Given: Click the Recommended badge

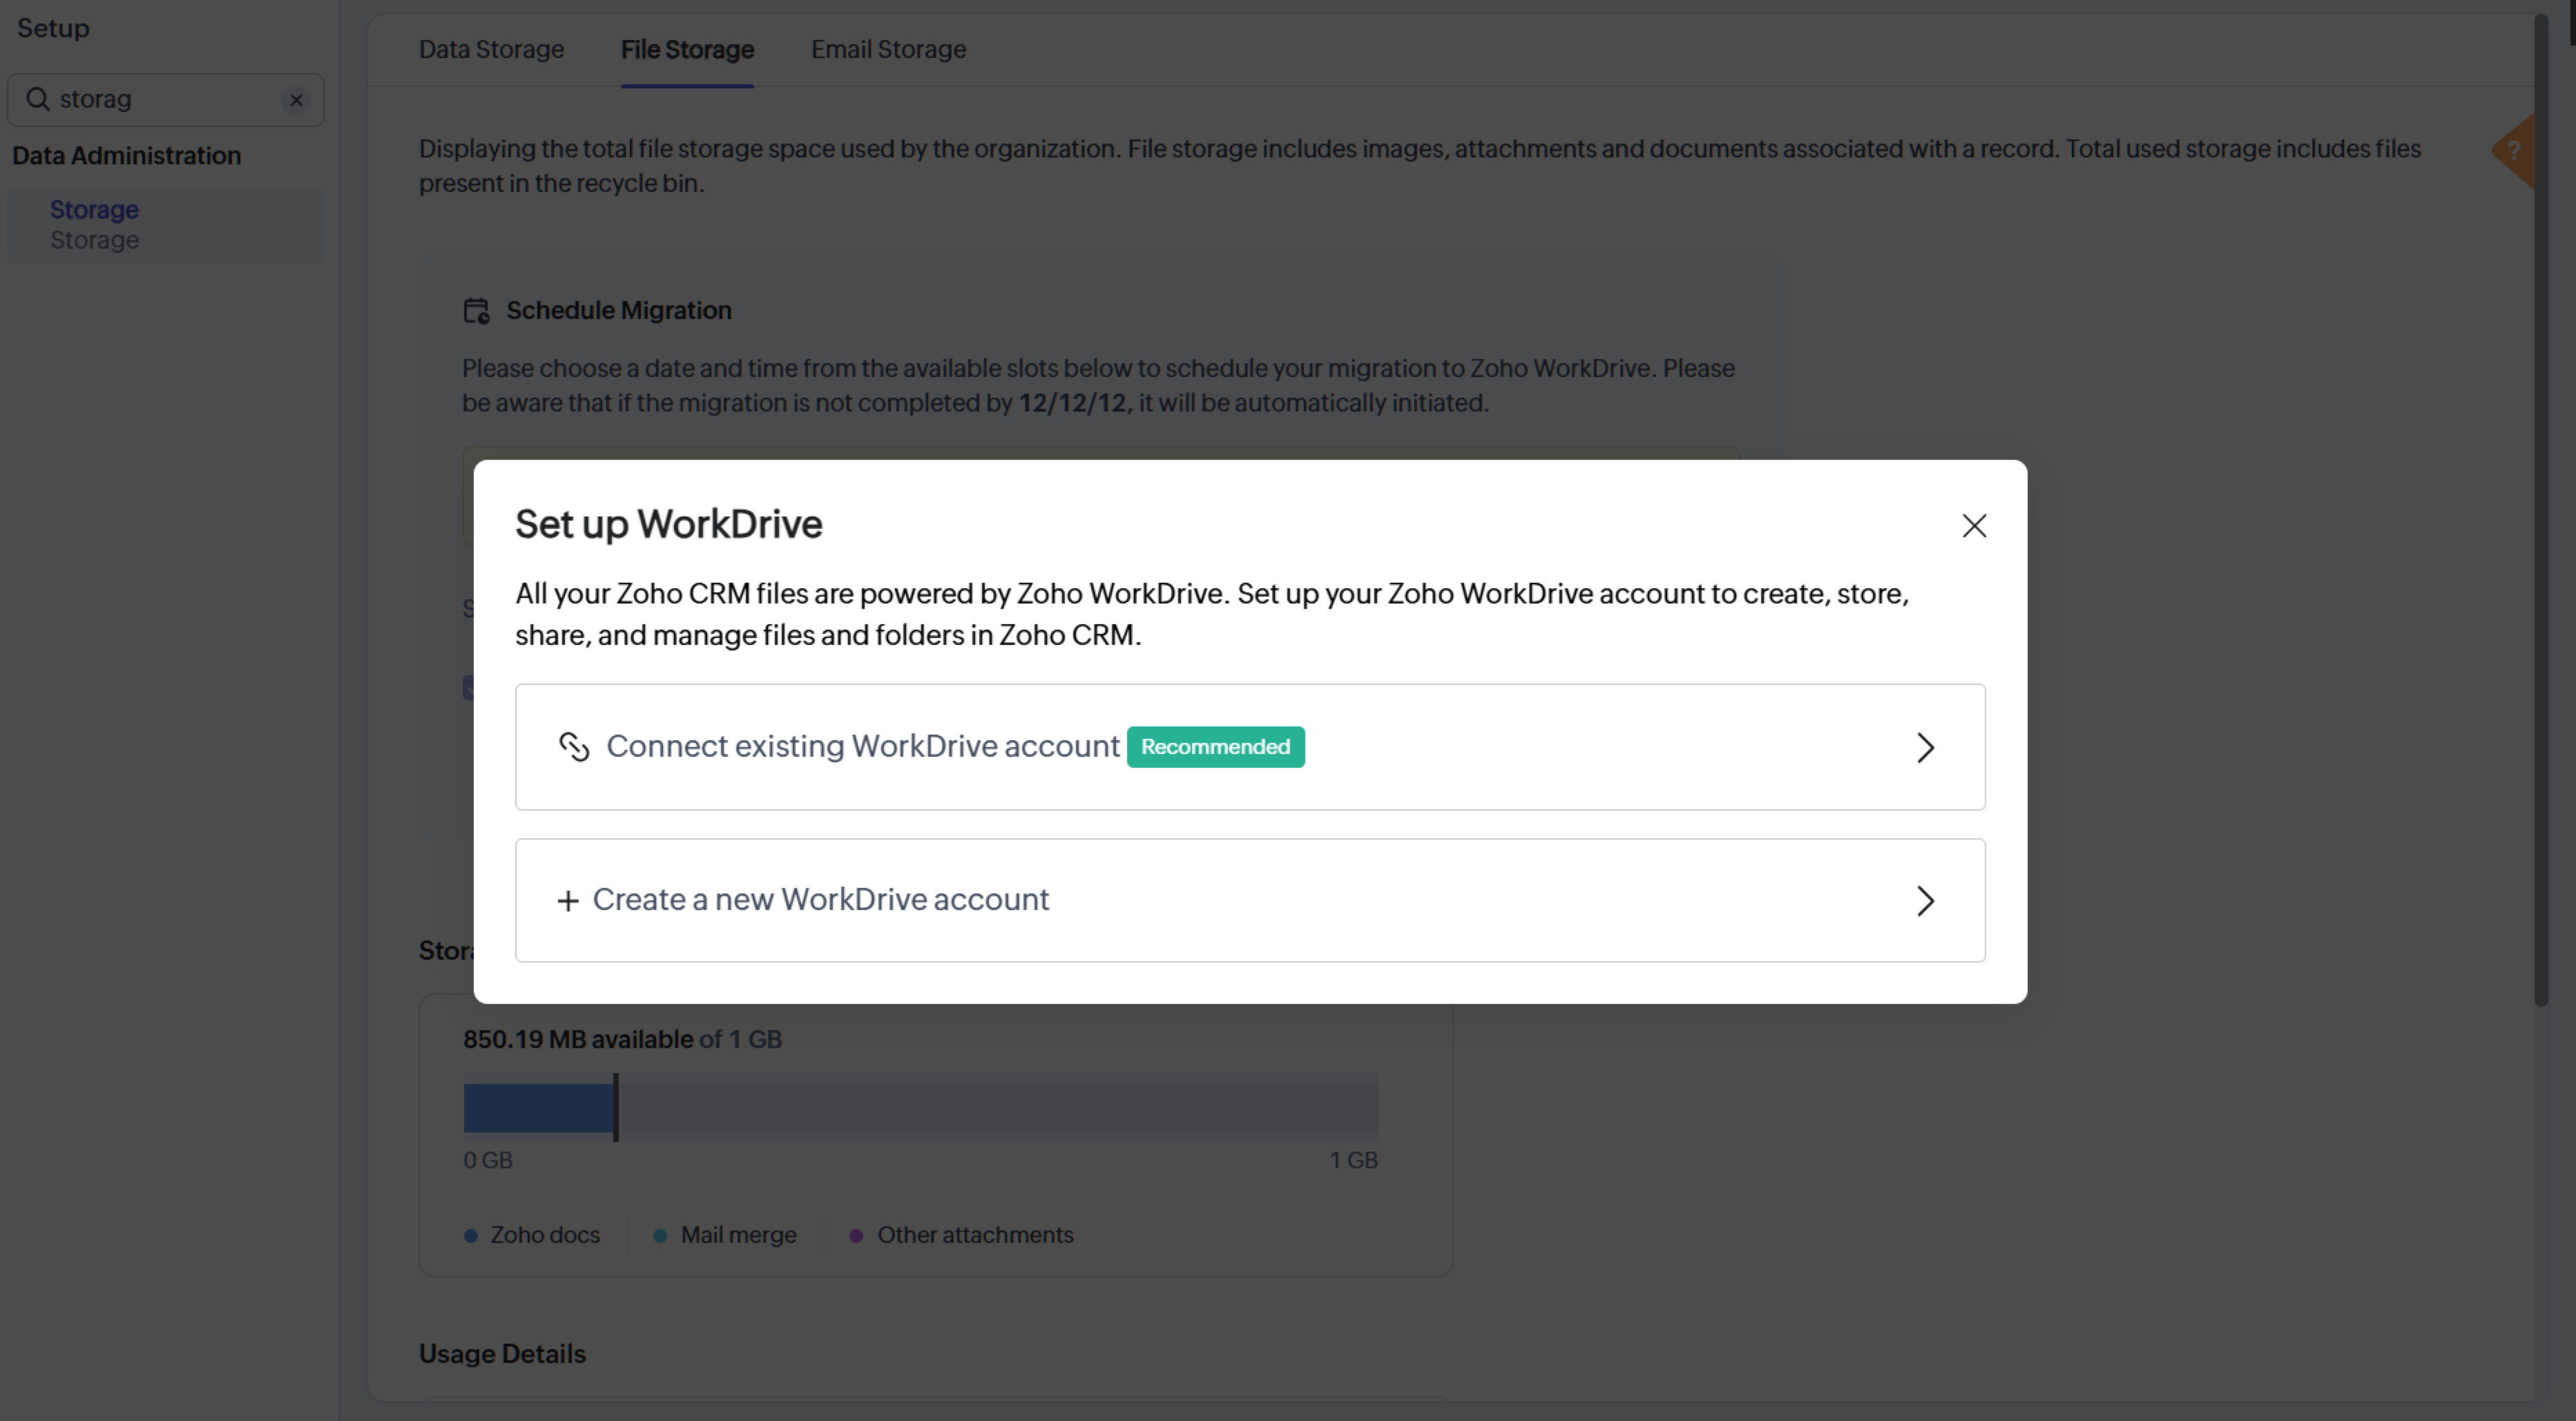Looking at the screenshot, I should pos(1215,747).
